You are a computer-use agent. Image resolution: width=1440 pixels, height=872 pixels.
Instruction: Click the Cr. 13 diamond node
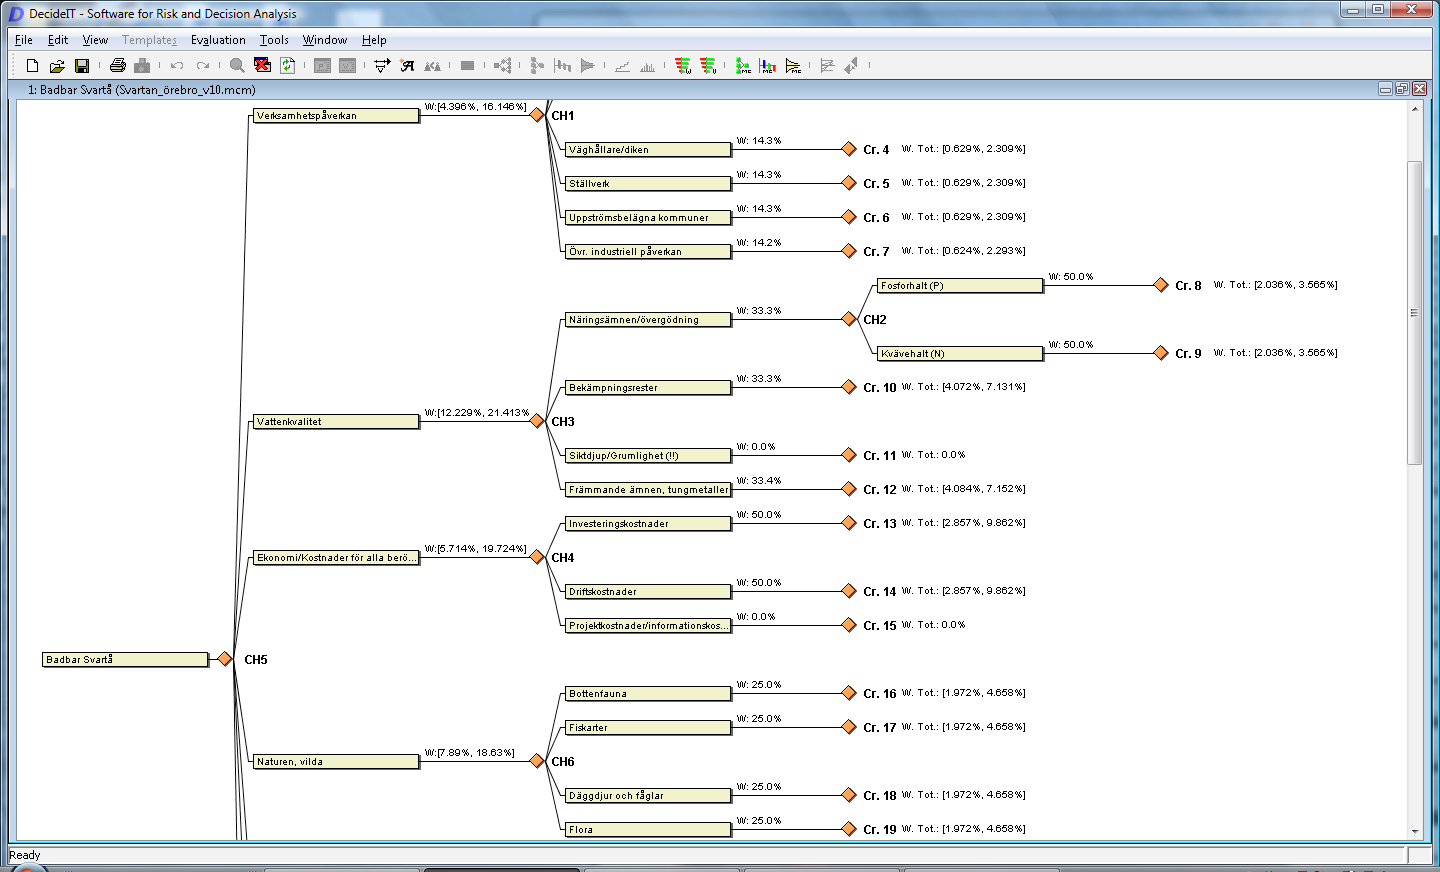pos(849,523)
